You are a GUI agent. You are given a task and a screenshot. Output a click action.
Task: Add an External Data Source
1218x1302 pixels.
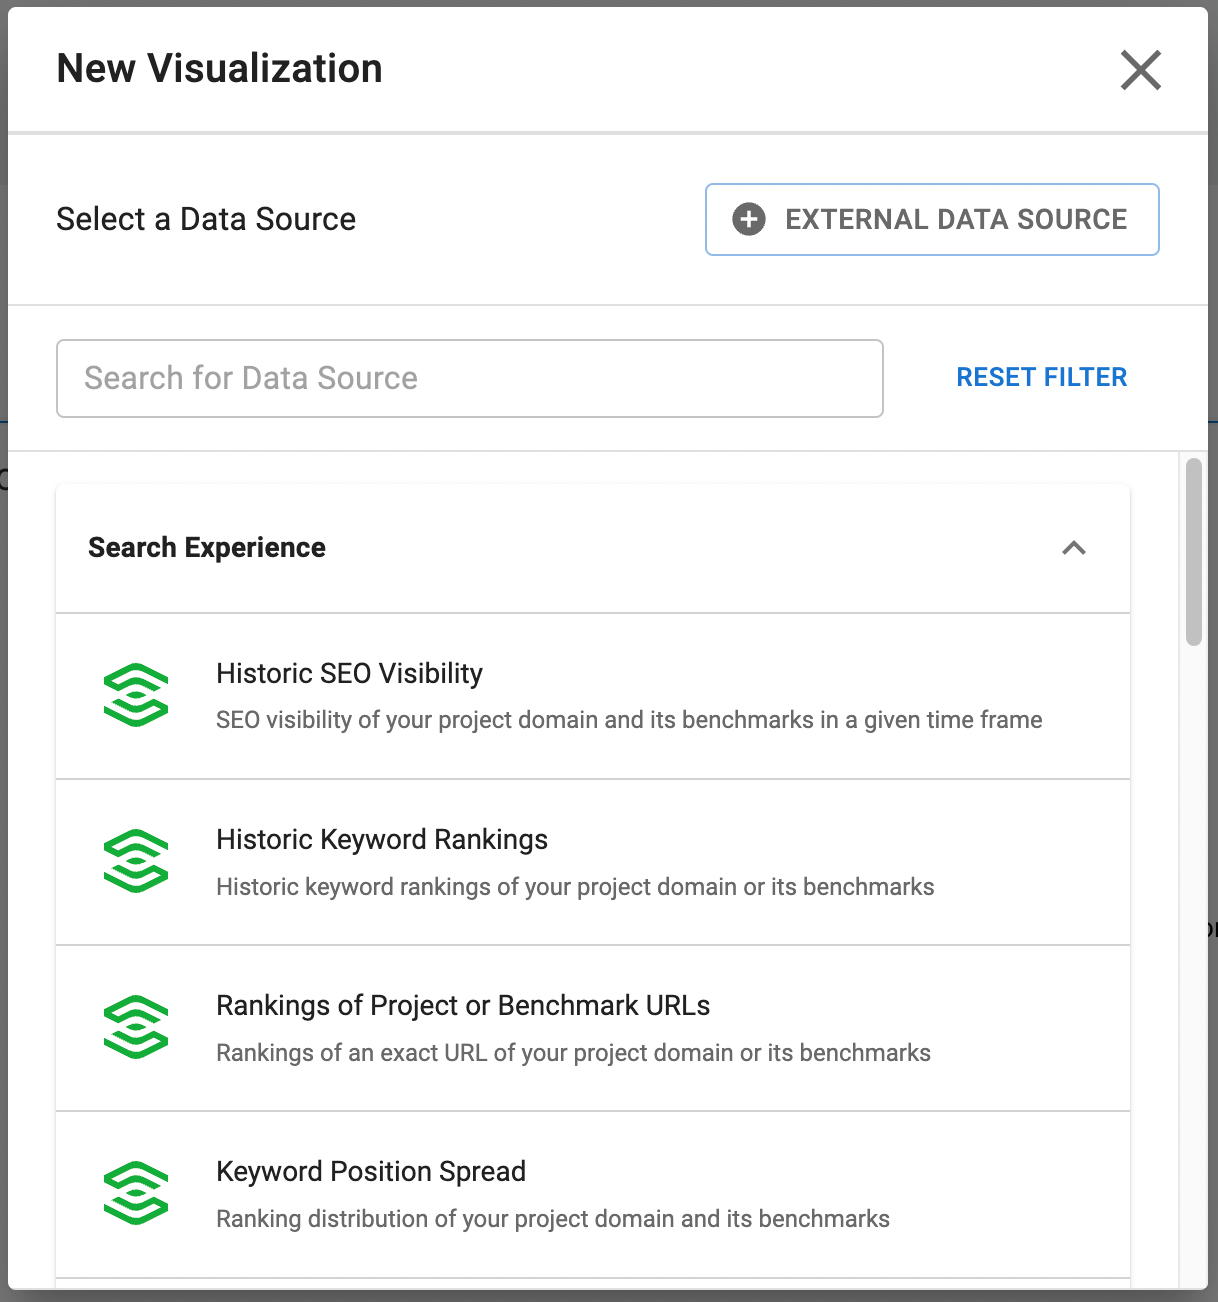[x=932, y=219]
